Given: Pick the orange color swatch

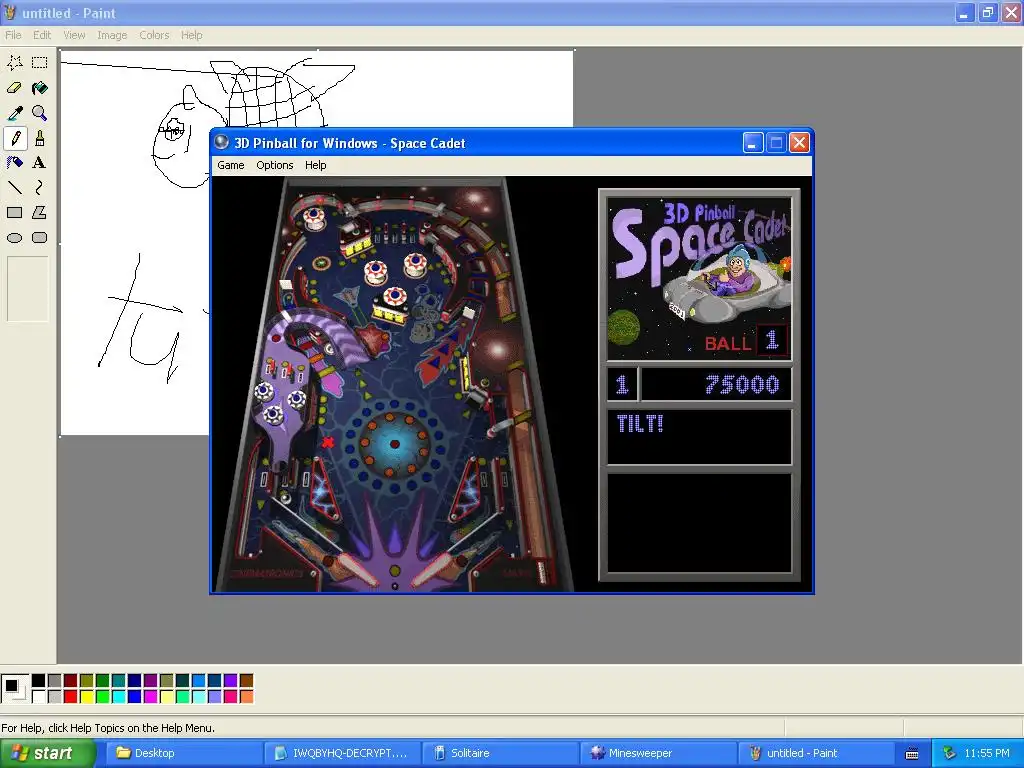Looking at the screenshot, I should pyautogui.click(x=246, y=697).
